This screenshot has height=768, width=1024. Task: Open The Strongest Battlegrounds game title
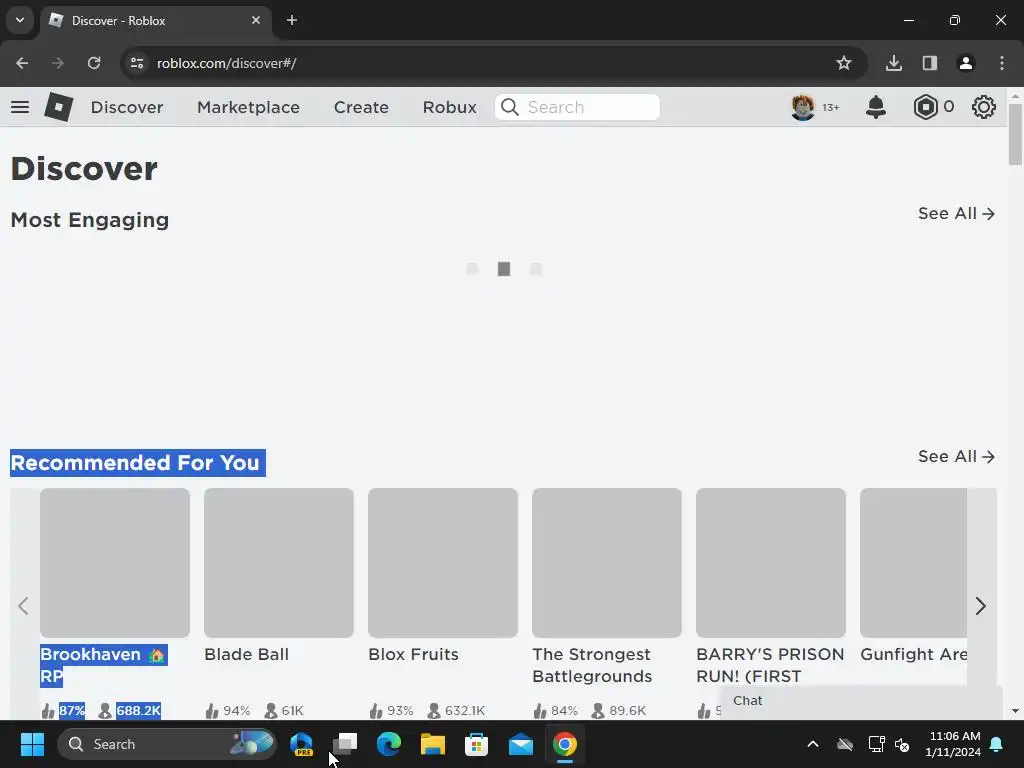(x=592, y=665)
